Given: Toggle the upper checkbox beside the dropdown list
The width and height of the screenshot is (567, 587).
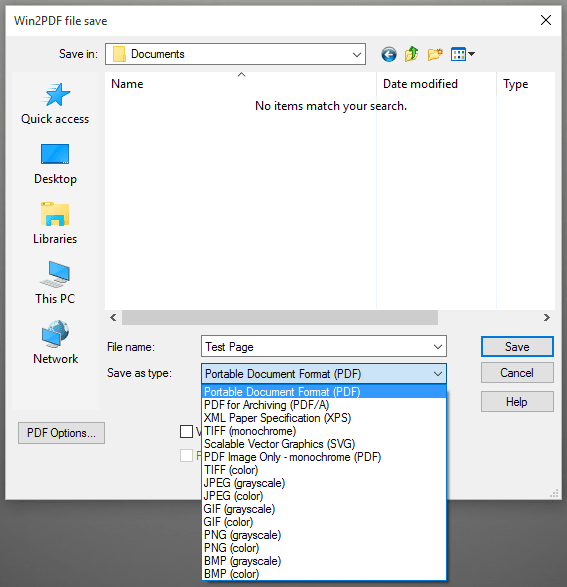Looking at the screenshot, I should 186,431.
